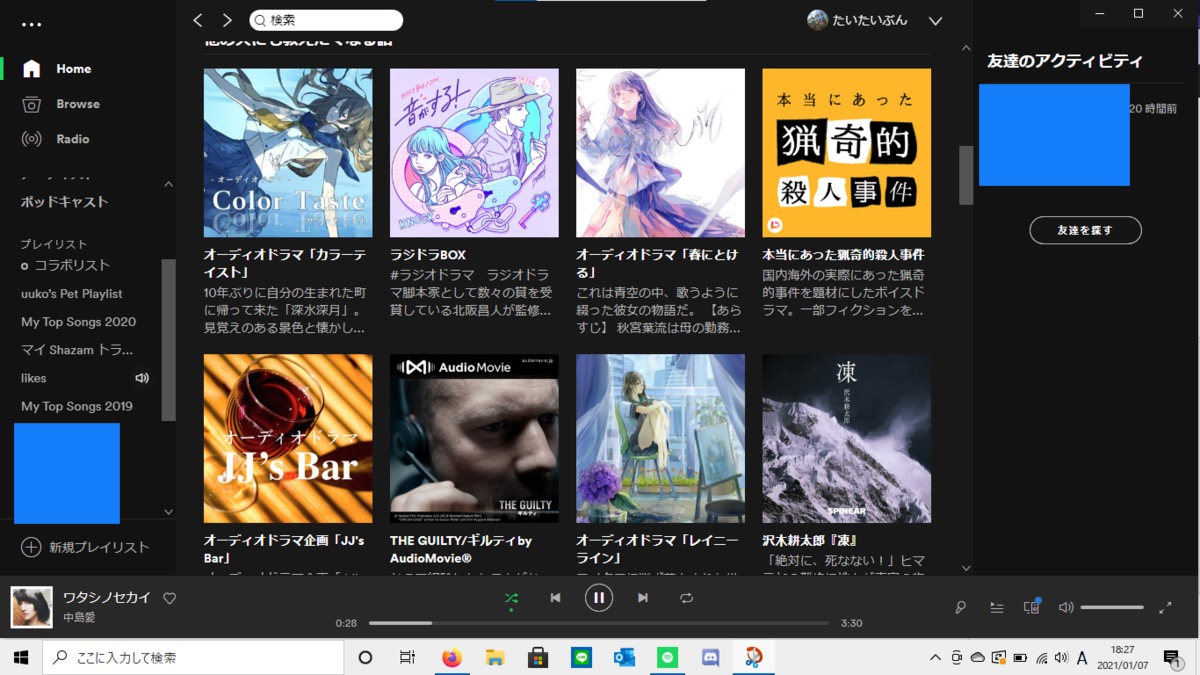Open マイ Shazam トラ... playlist

pos(77,350)
